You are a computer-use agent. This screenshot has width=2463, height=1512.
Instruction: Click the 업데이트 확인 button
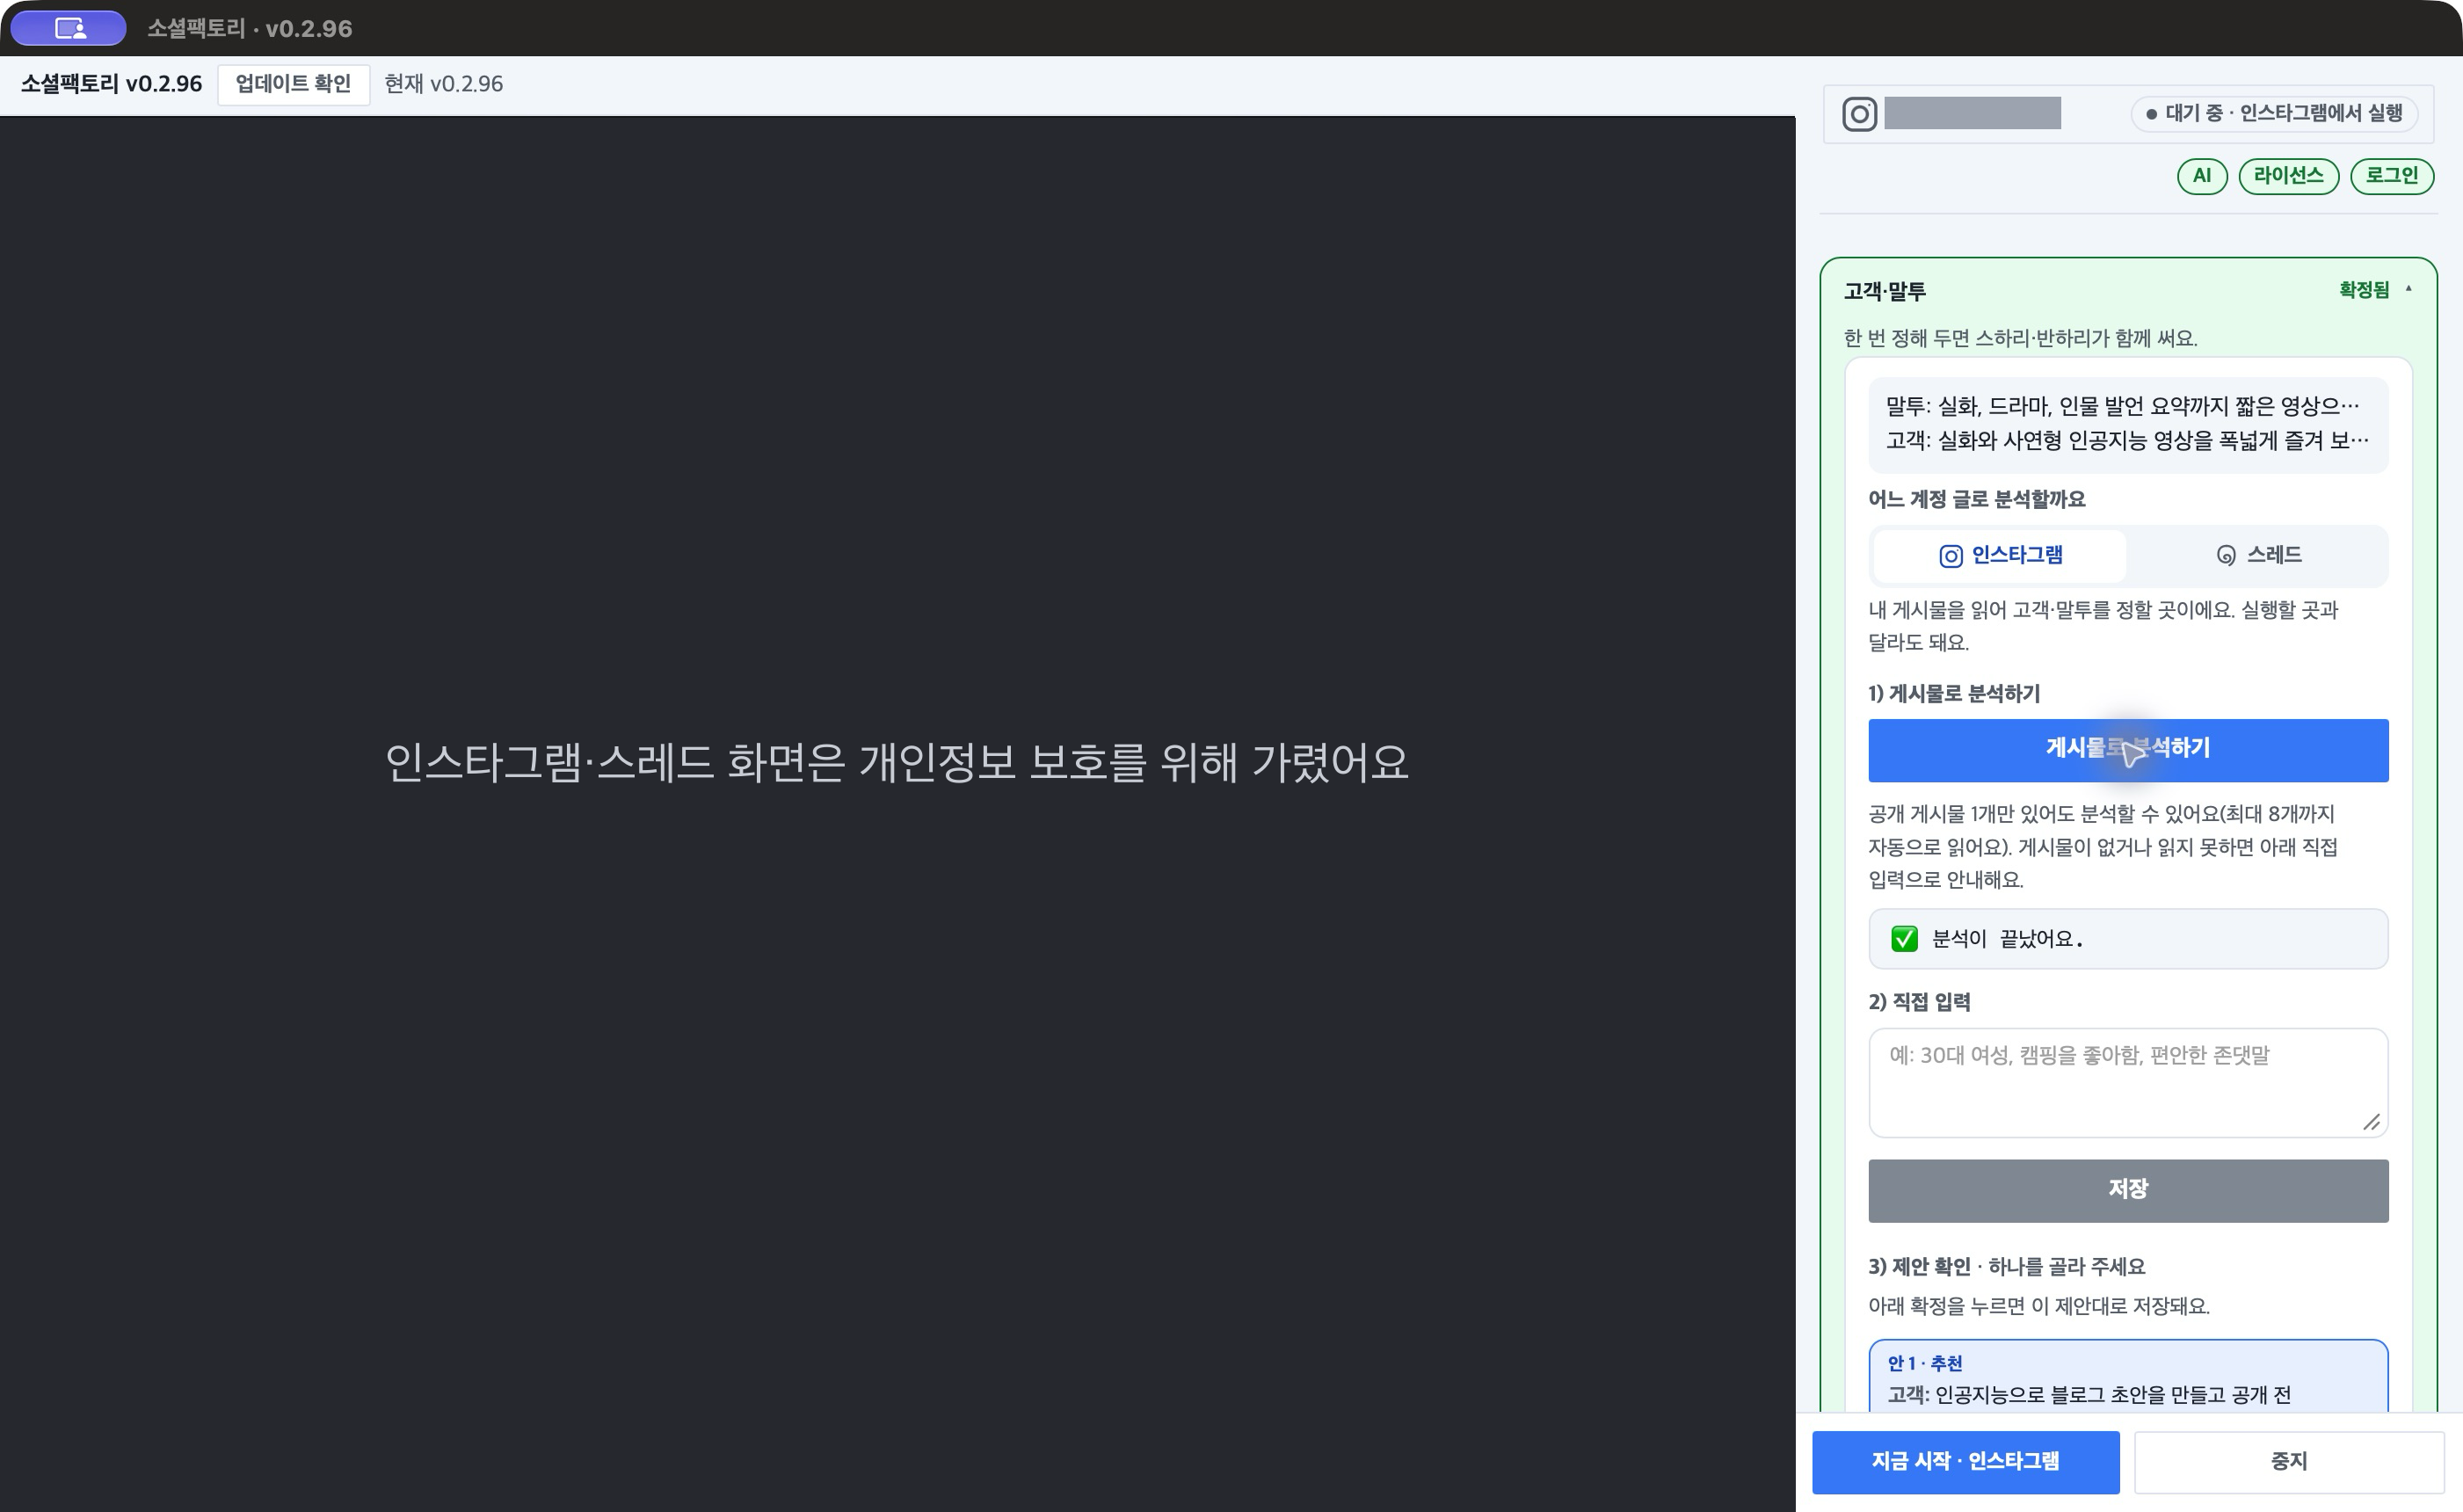pyautogui.click(x=293, y=84)
